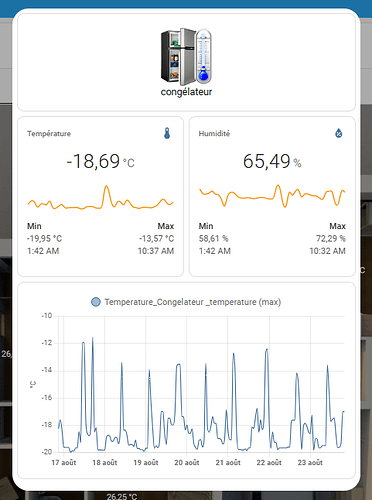Toggle Temperature_Congelateur legend series circle
The width and height of the screenshot is (372, 500).
96,302
